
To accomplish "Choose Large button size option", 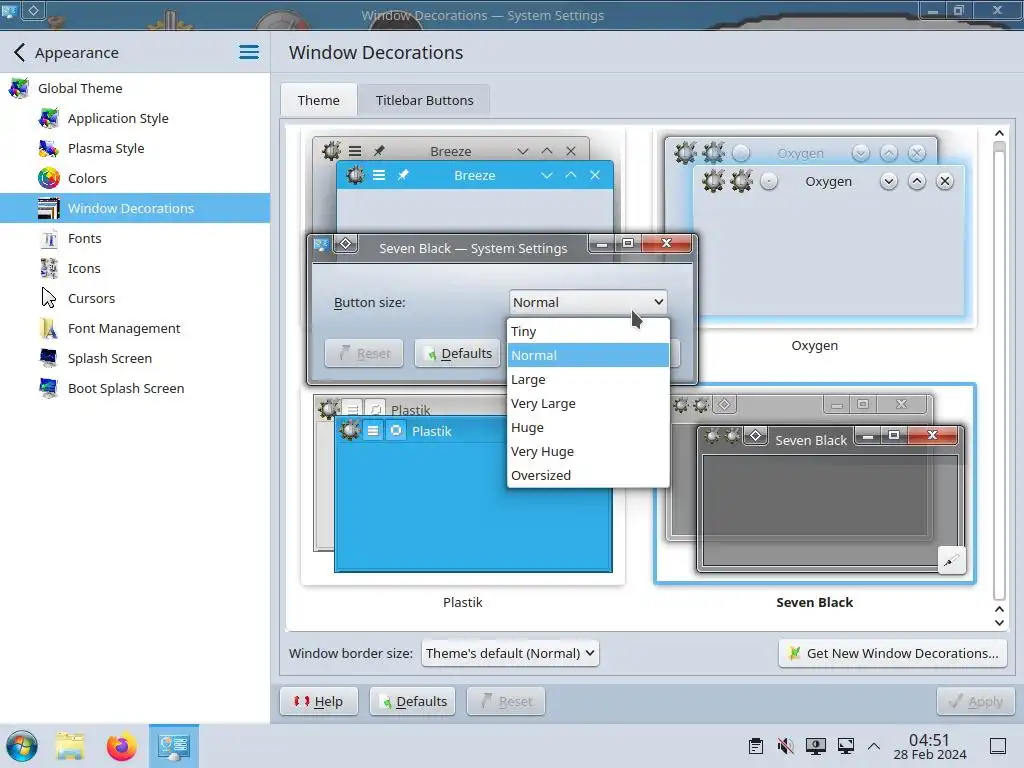I will click(588, 379).
